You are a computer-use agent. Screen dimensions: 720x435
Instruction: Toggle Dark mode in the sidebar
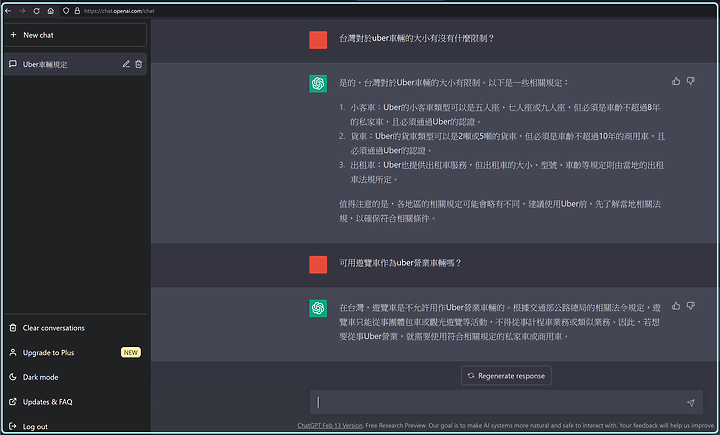(x=75, y=377)
